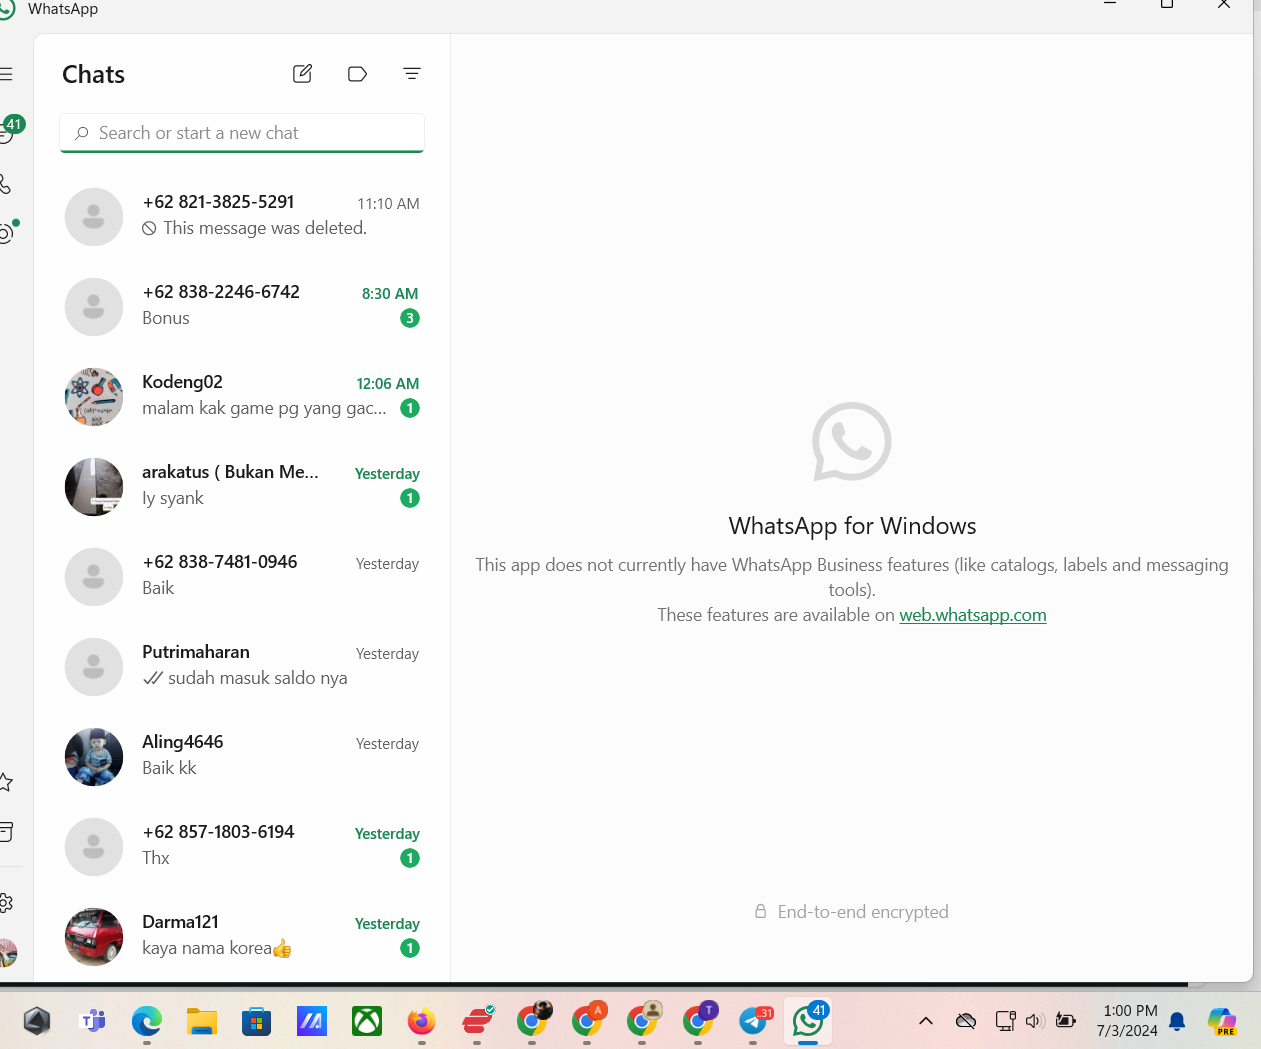Screen dimensions: 1261x1049
Task: Open the Darma121 chat
Action: pyautogui.click(x=242, y=936)
